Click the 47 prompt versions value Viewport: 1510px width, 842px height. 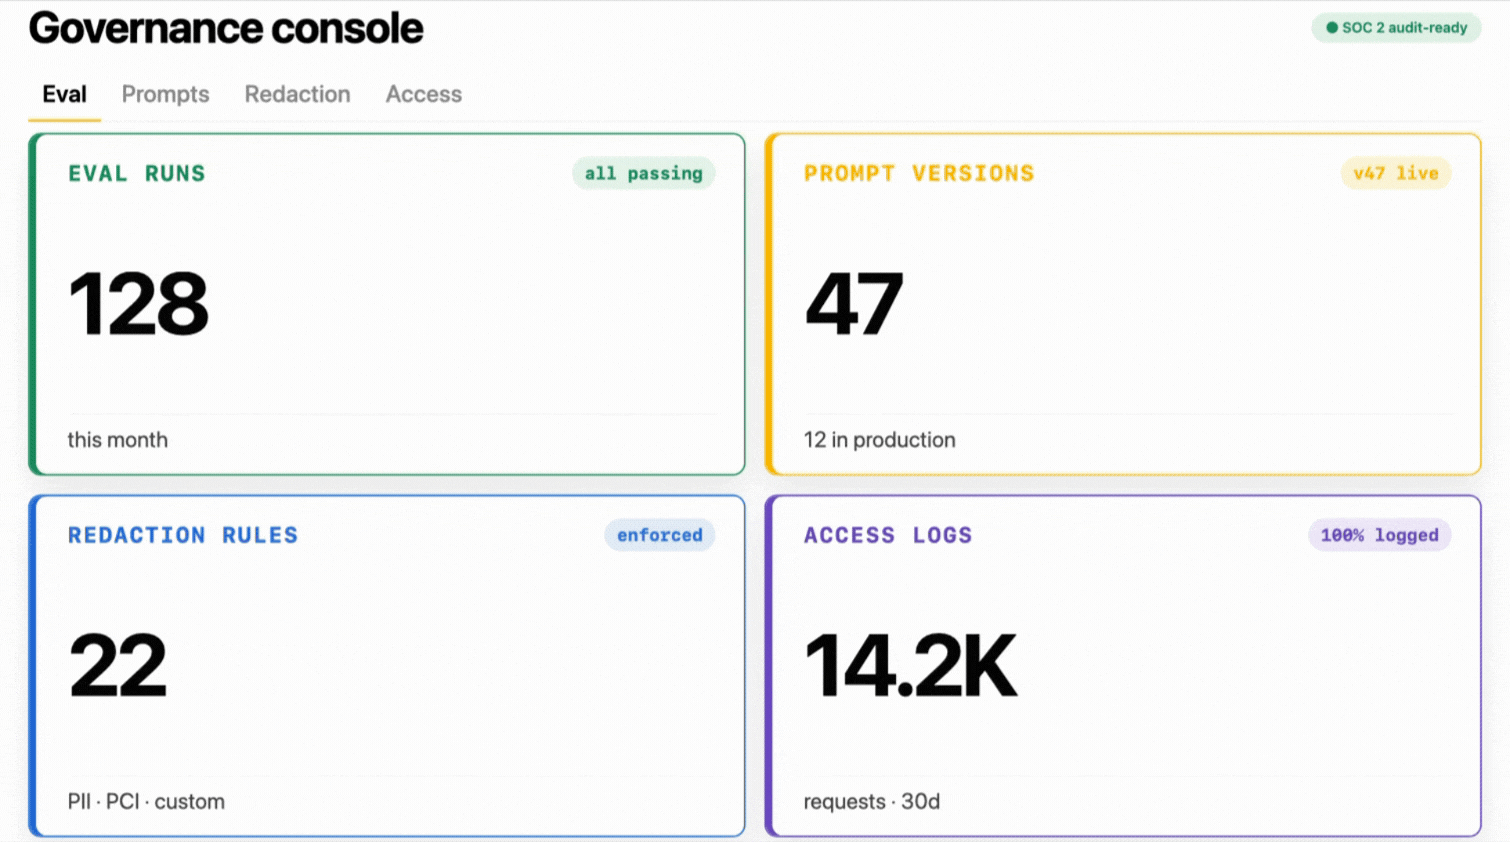[854, 304]
